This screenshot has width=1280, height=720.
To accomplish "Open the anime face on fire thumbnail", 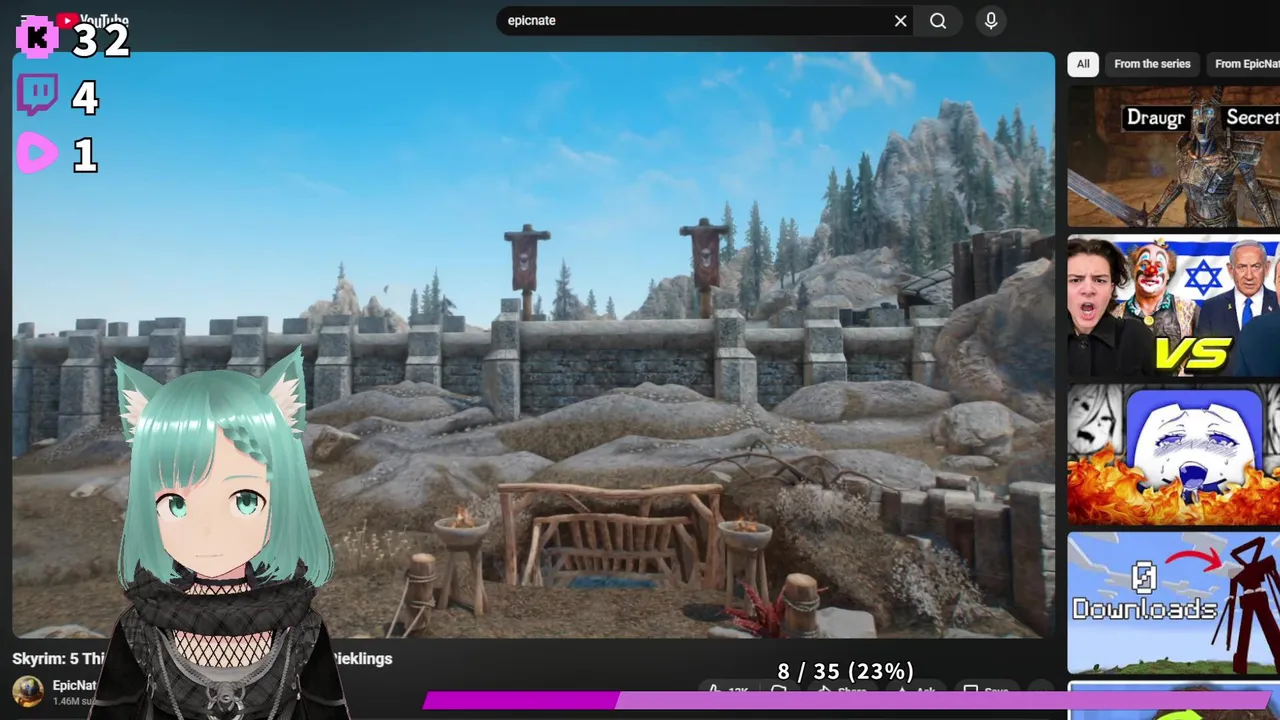I will point(1174,455).
